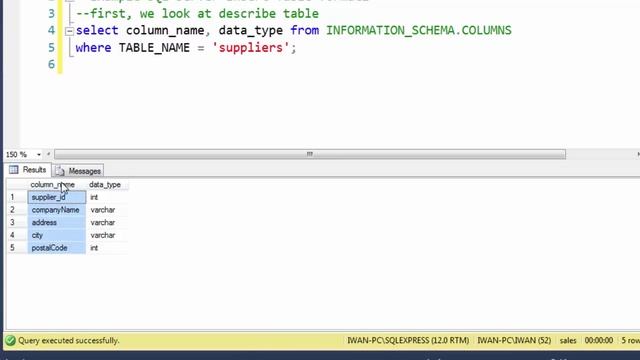Click TABLE_NAME on line 5
The image size is (640, 360).
[154, 48]
